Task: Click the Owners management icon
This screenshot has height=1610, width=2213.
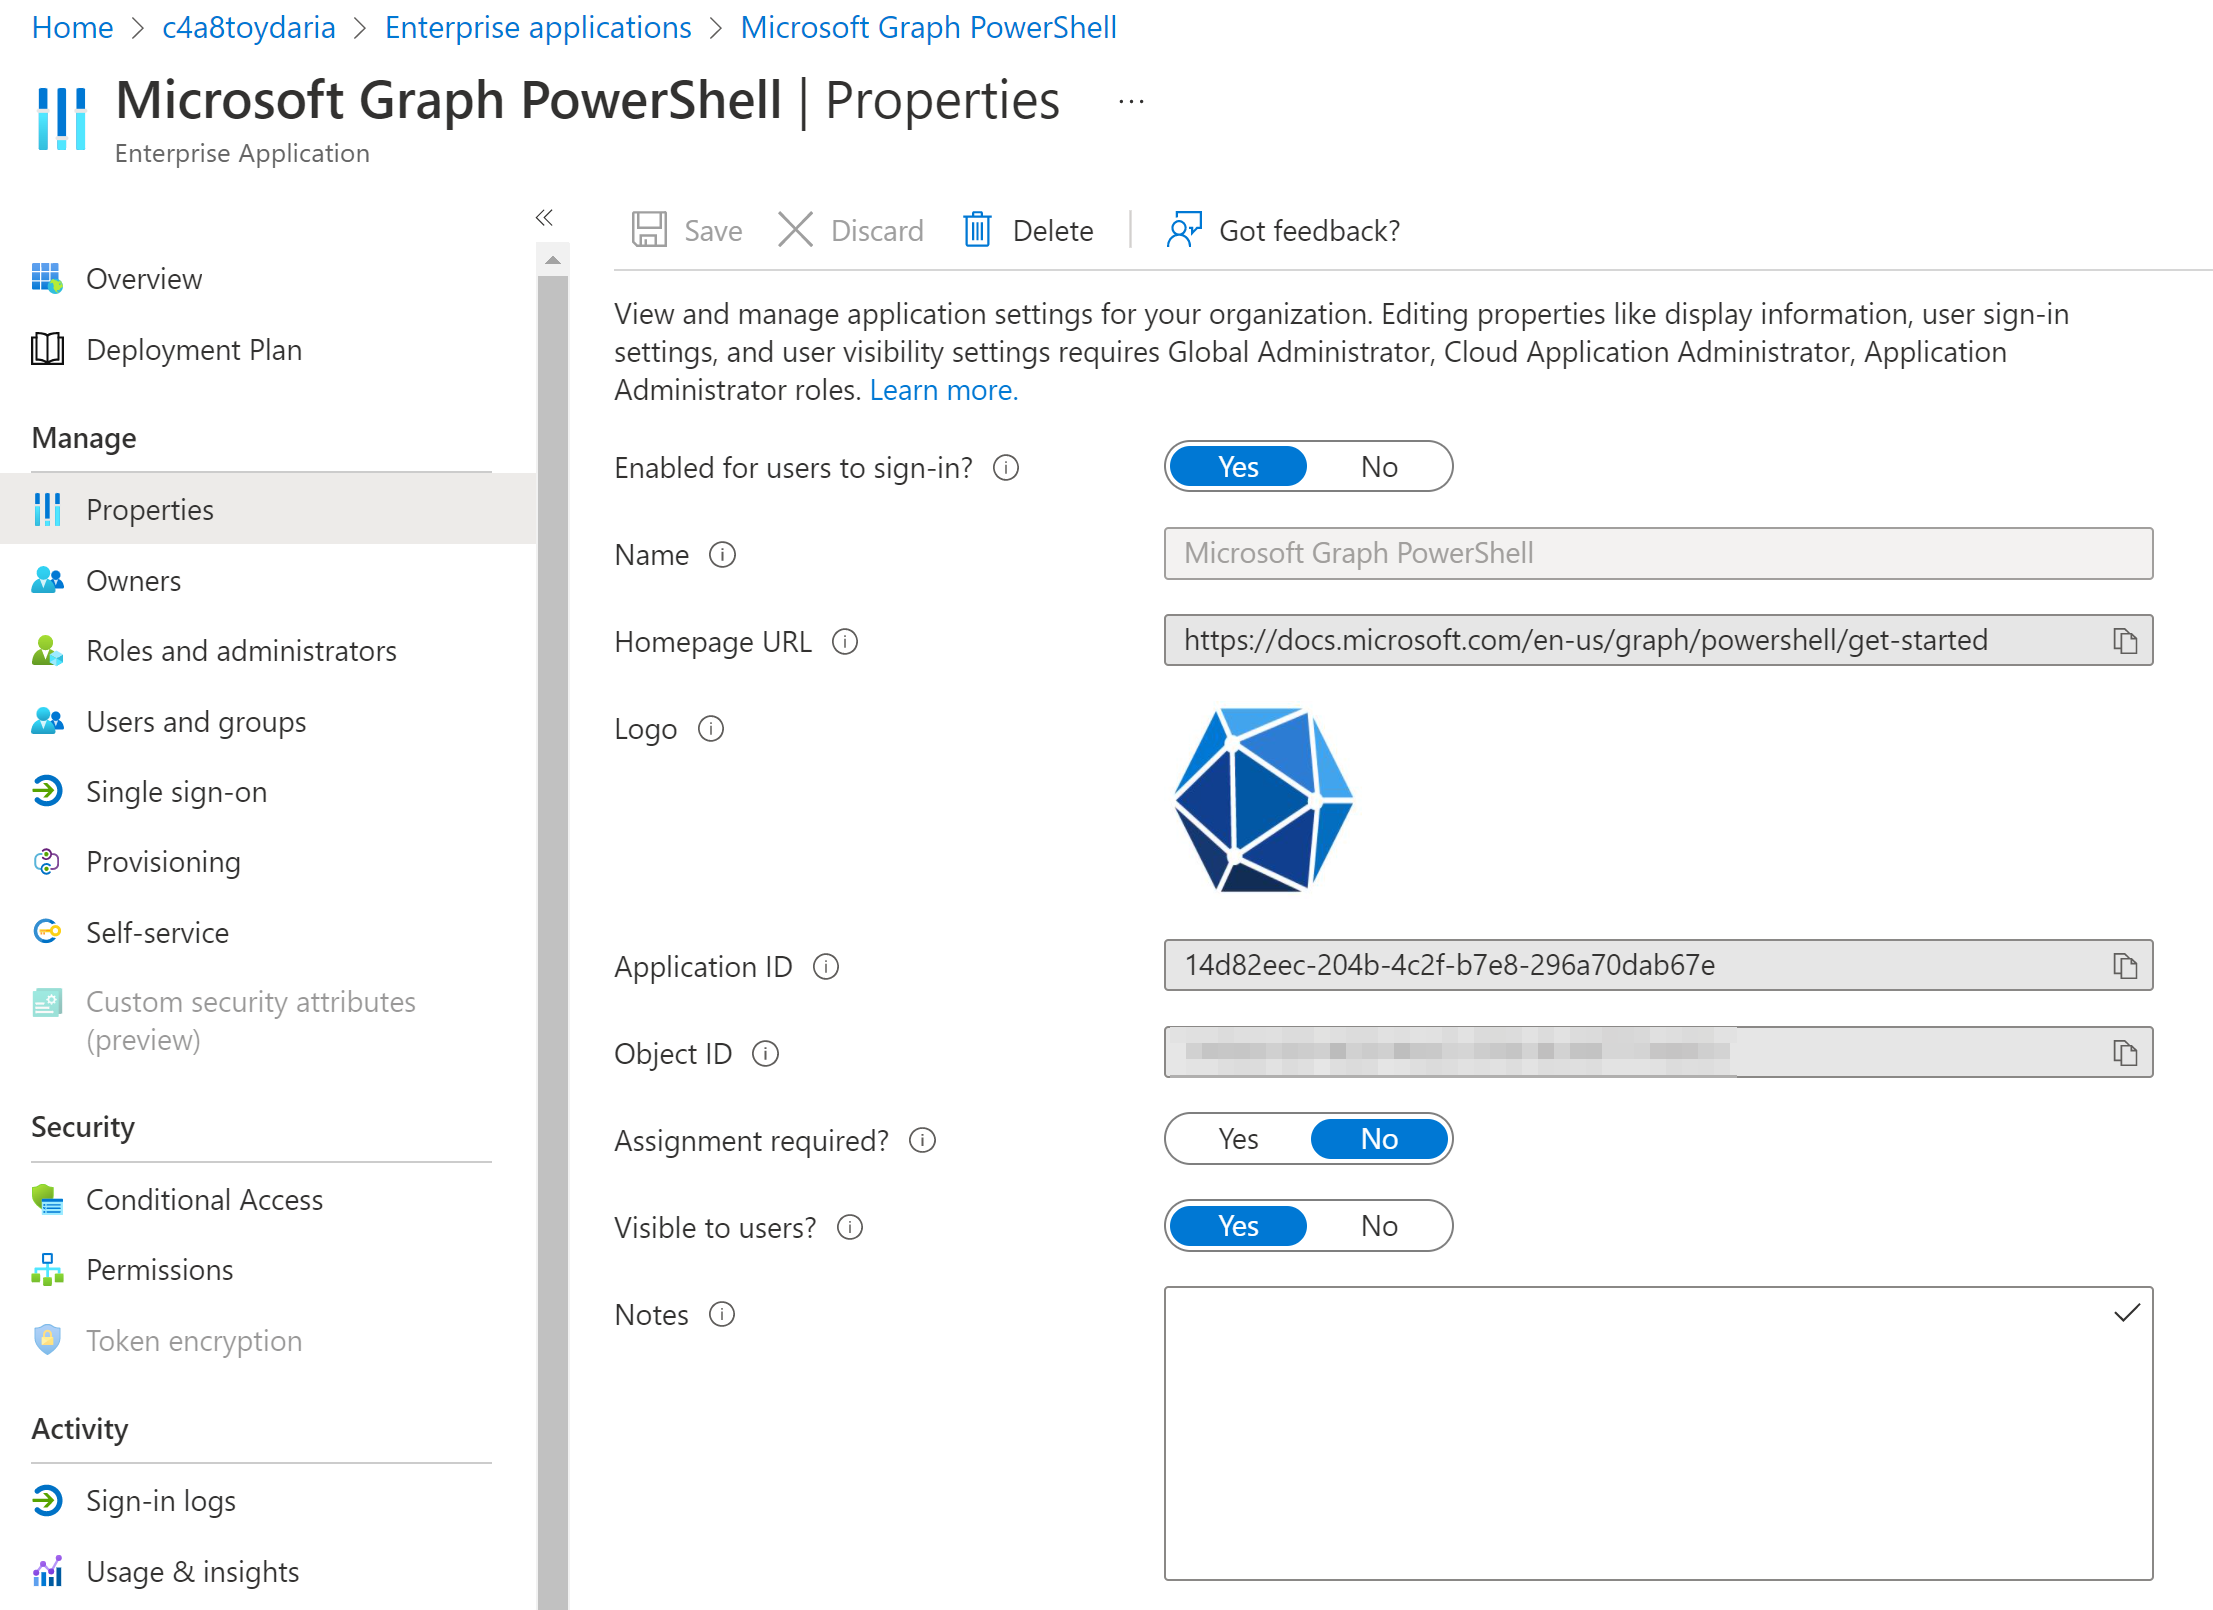Action: click(x=46, y=579)
